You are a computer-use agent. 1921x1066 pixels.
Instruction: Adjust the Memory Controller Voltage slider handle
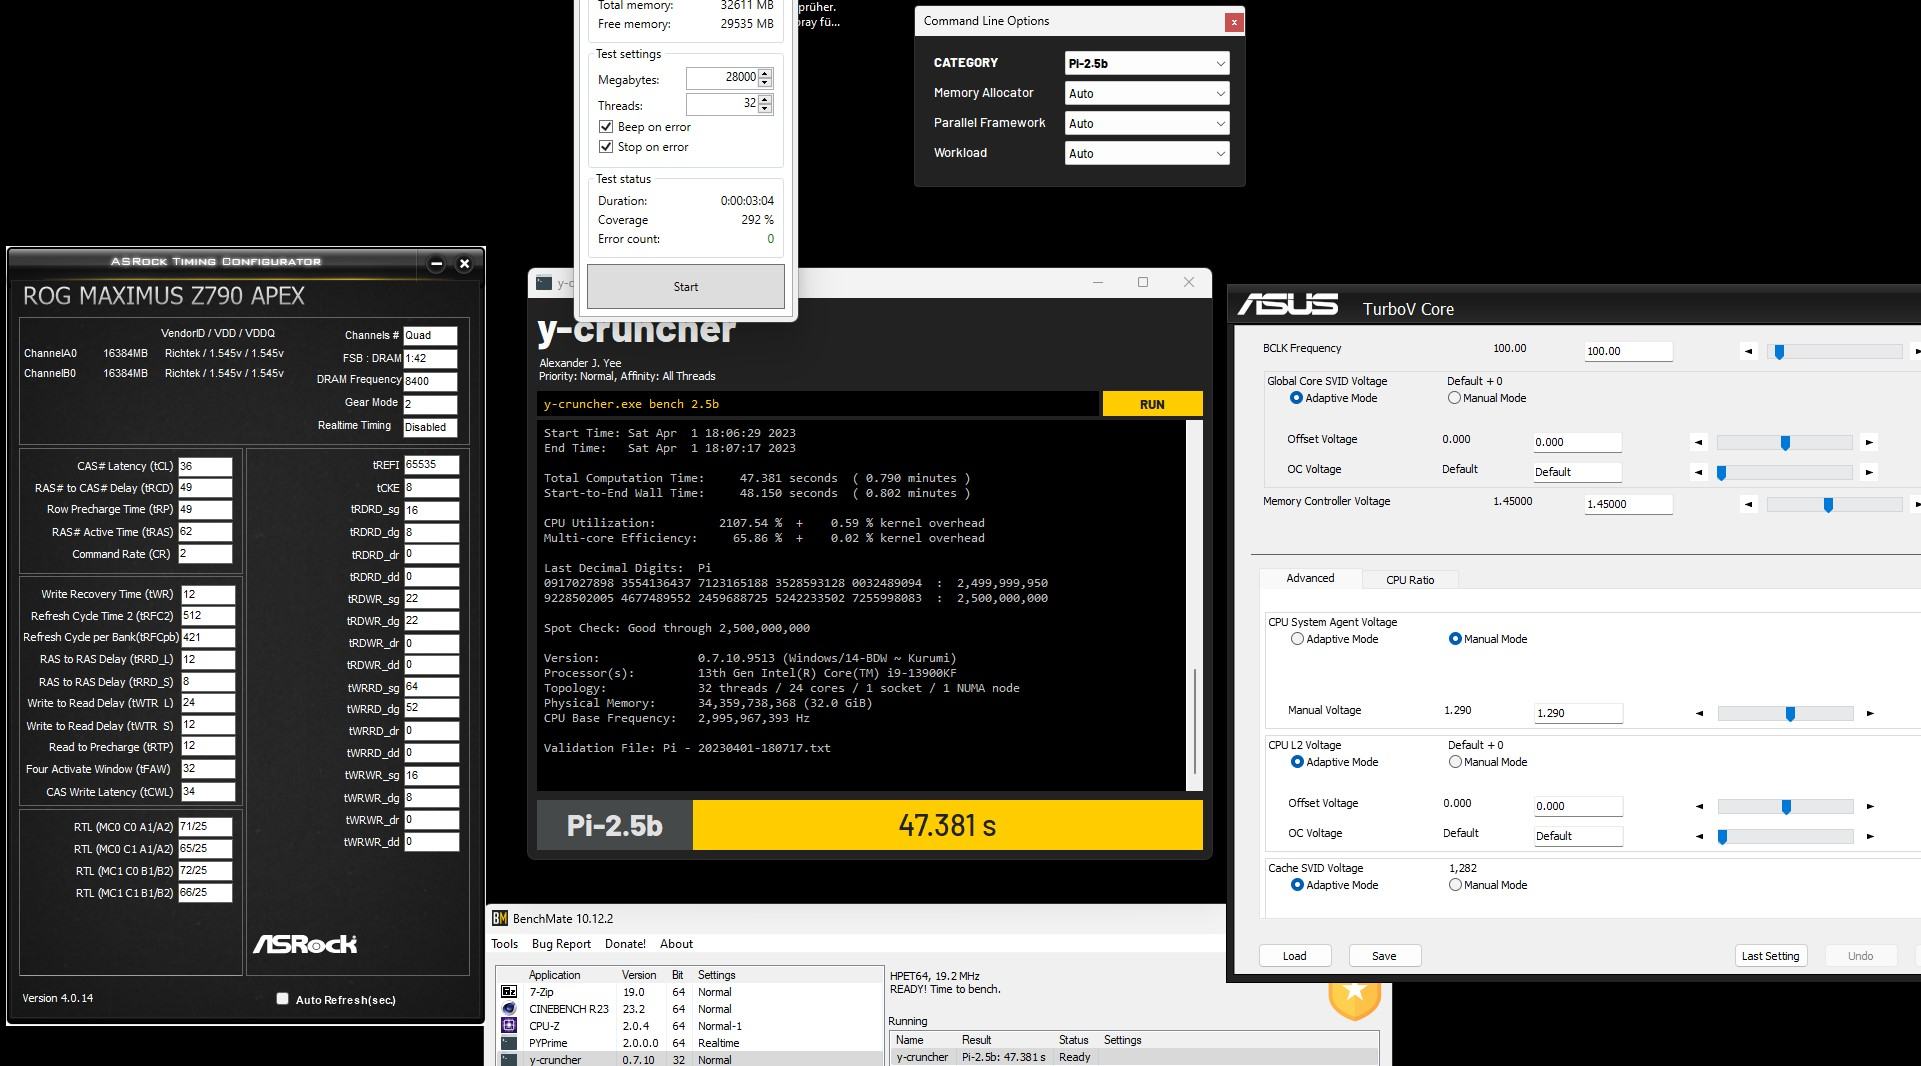[x=1828, y=505]
